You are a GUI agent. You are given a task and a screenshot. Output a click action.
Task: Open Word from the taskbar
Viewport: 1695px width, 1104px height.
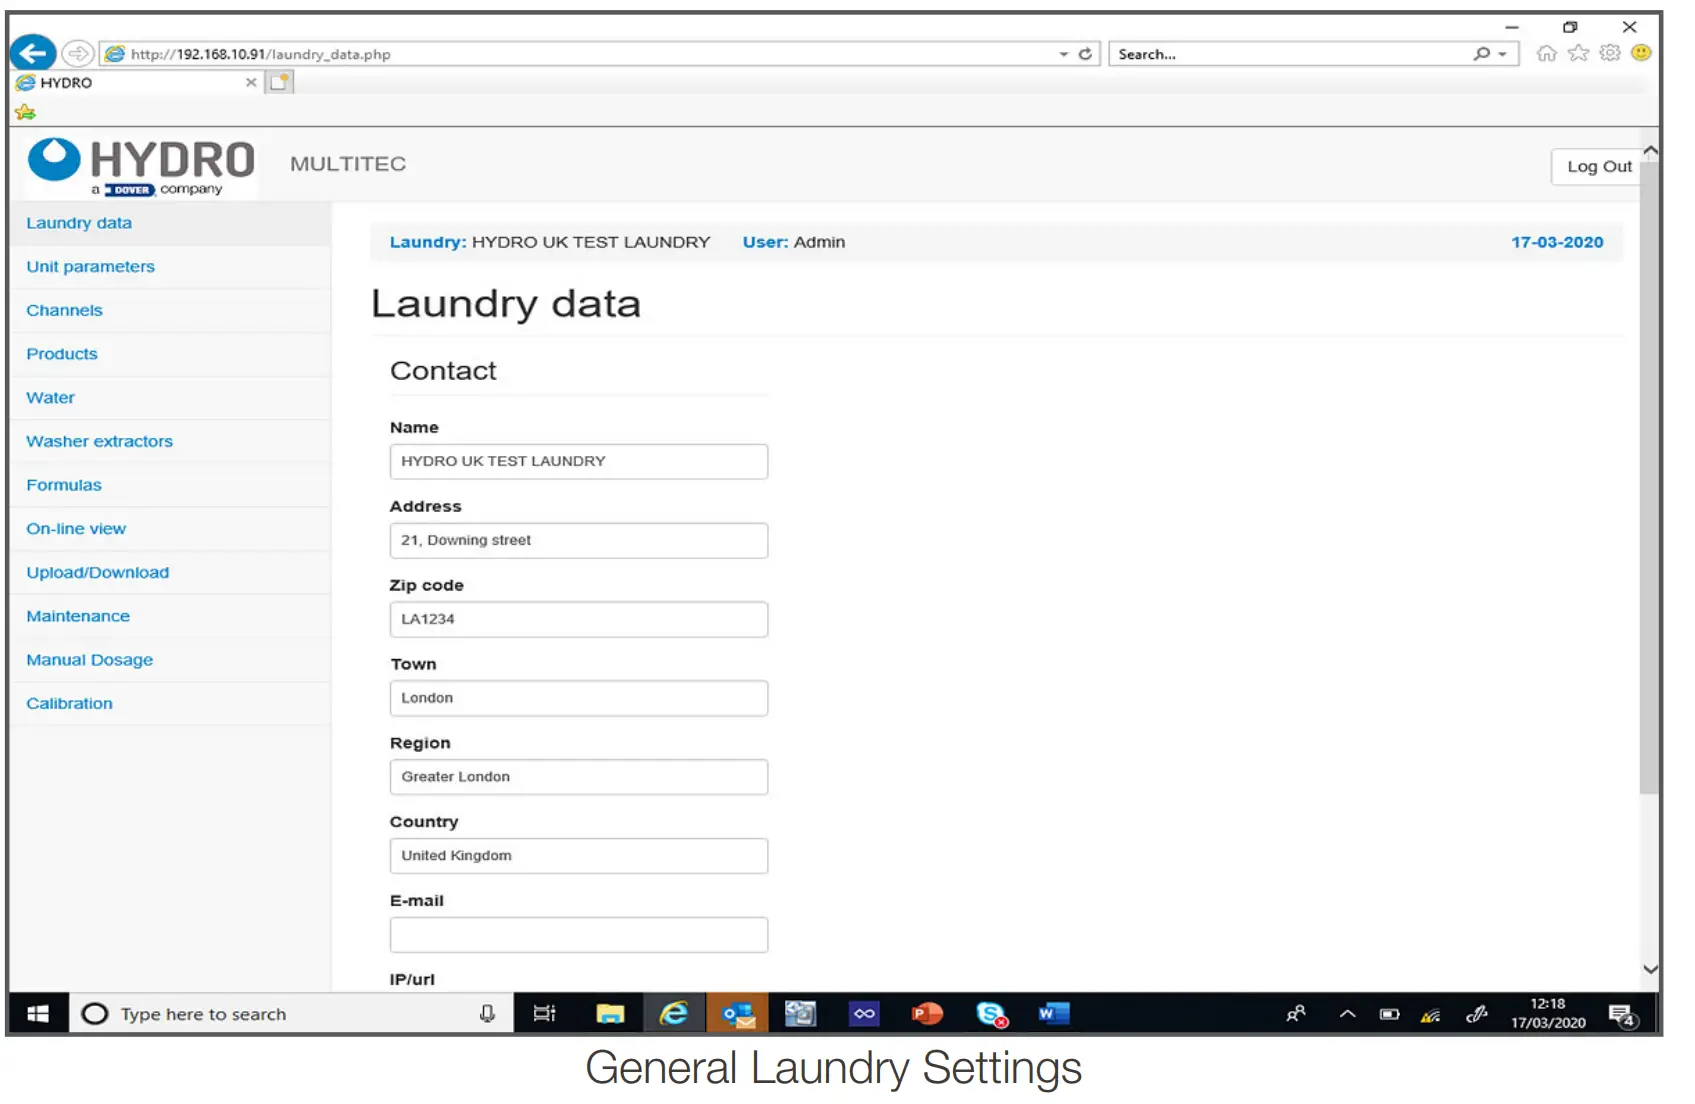coord(1053,1014)
